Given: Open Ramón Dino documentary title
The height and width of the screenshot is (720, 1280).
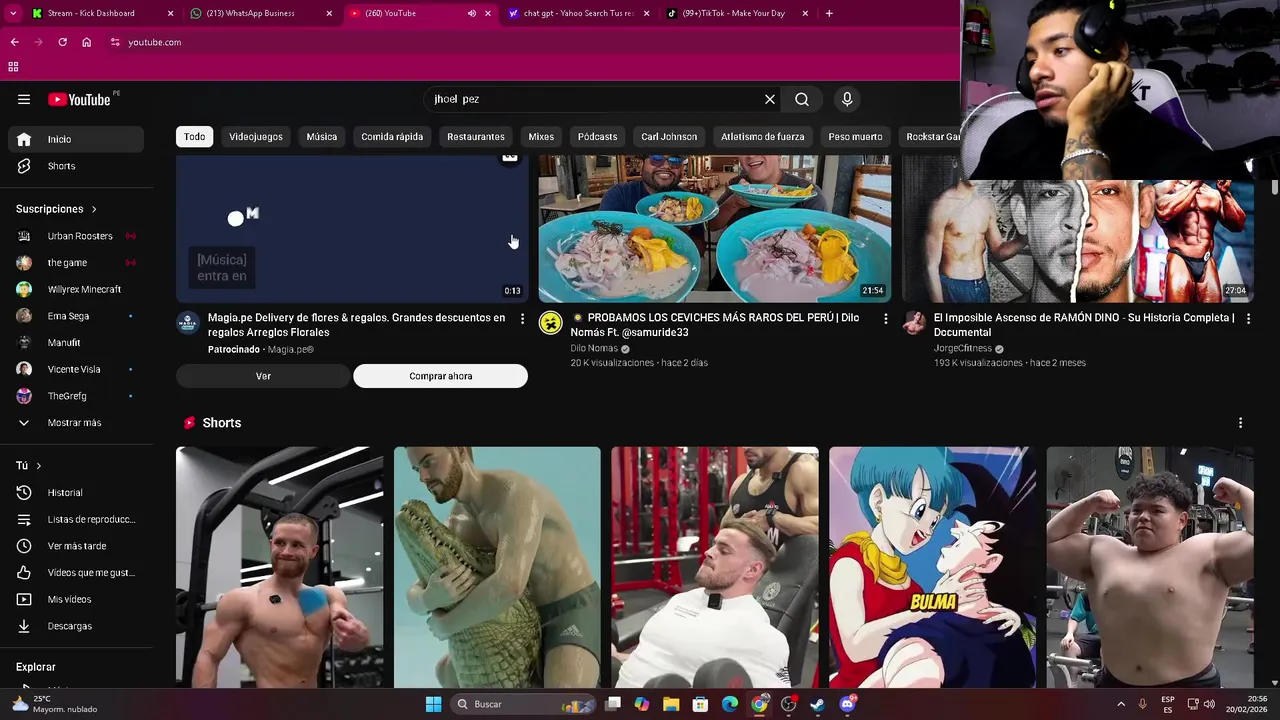Looking at the screenshot, I should coord(1084,325).
